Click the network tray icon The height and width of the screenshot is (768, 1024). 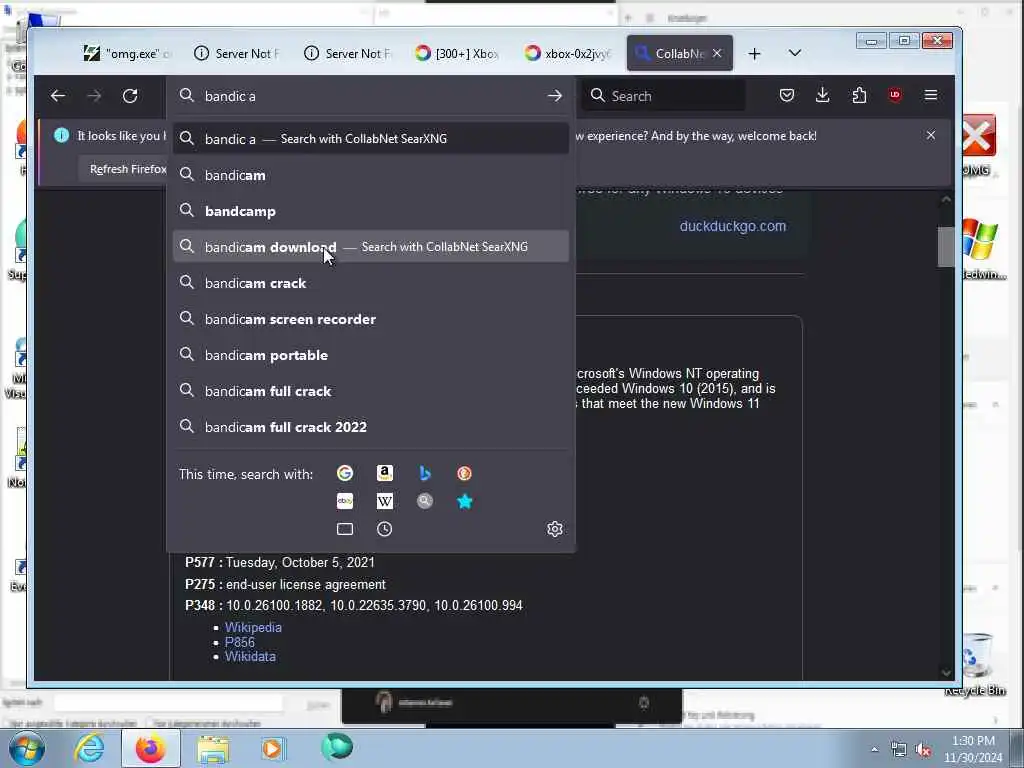[x=899, y=750]
